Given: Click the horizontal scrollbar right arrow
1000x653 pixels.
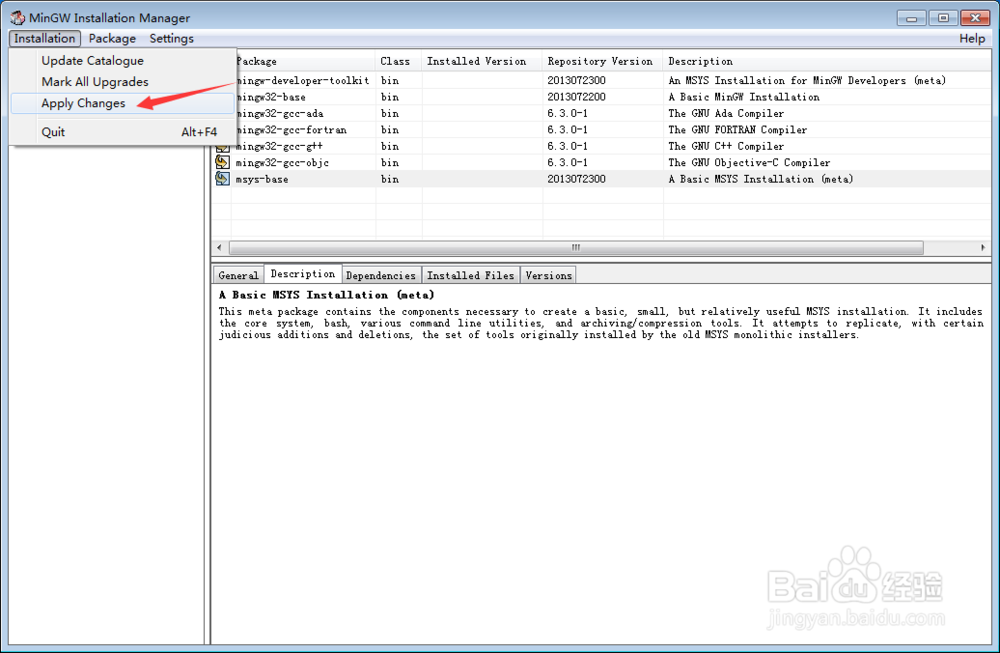Looking at the screenshot, I should click(983, 247).
